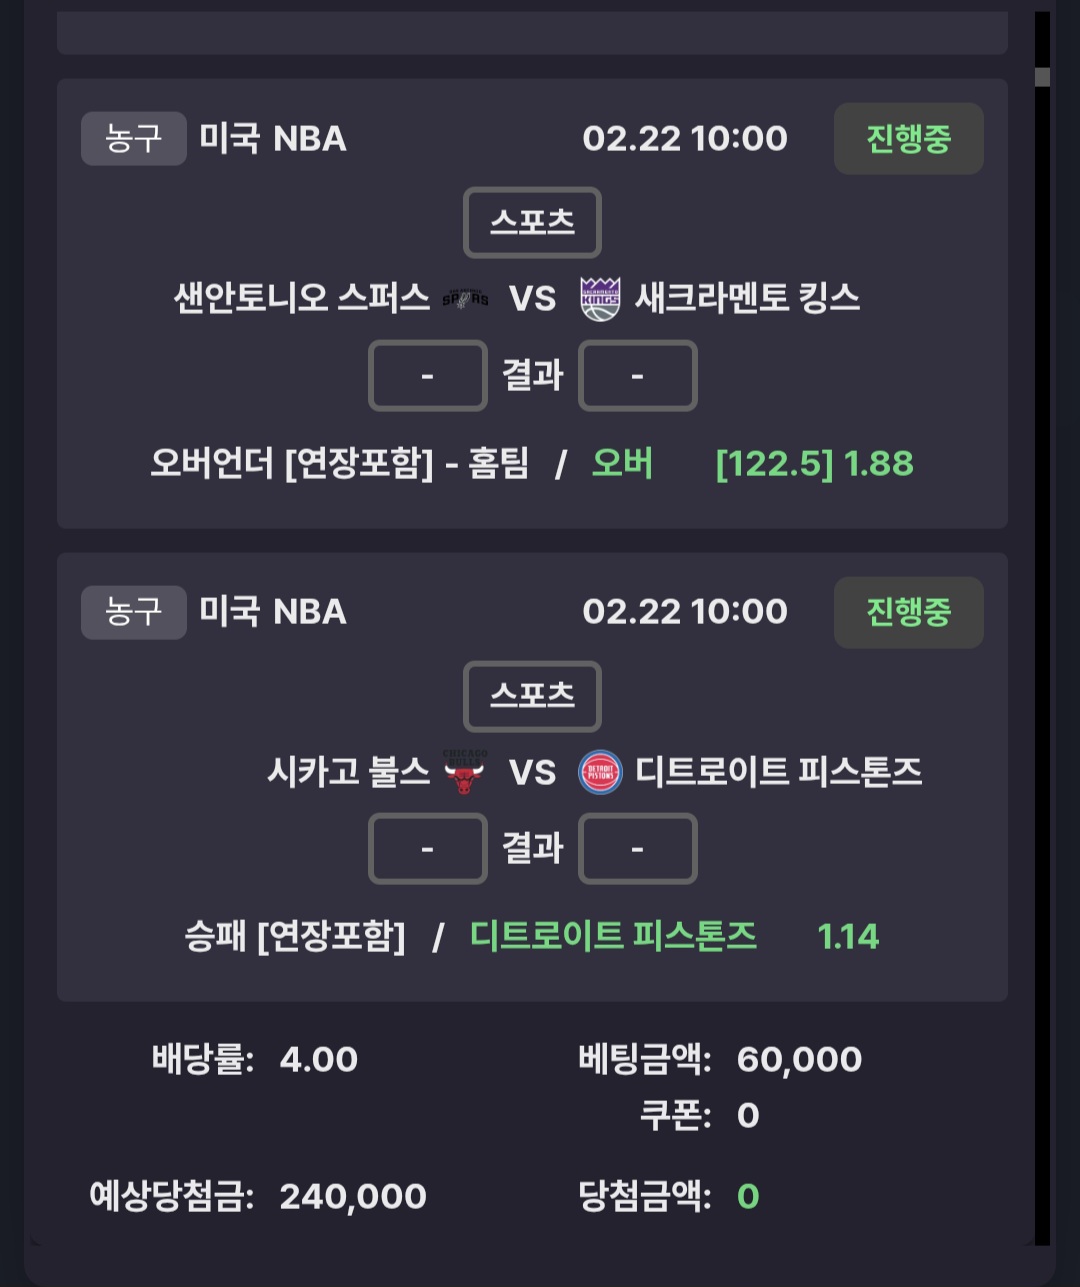Image resolution: width=1080 pixels, height=1287 pixels.
Task: Click the San Antonio Spurs team logo
Action: coord(466,298)
